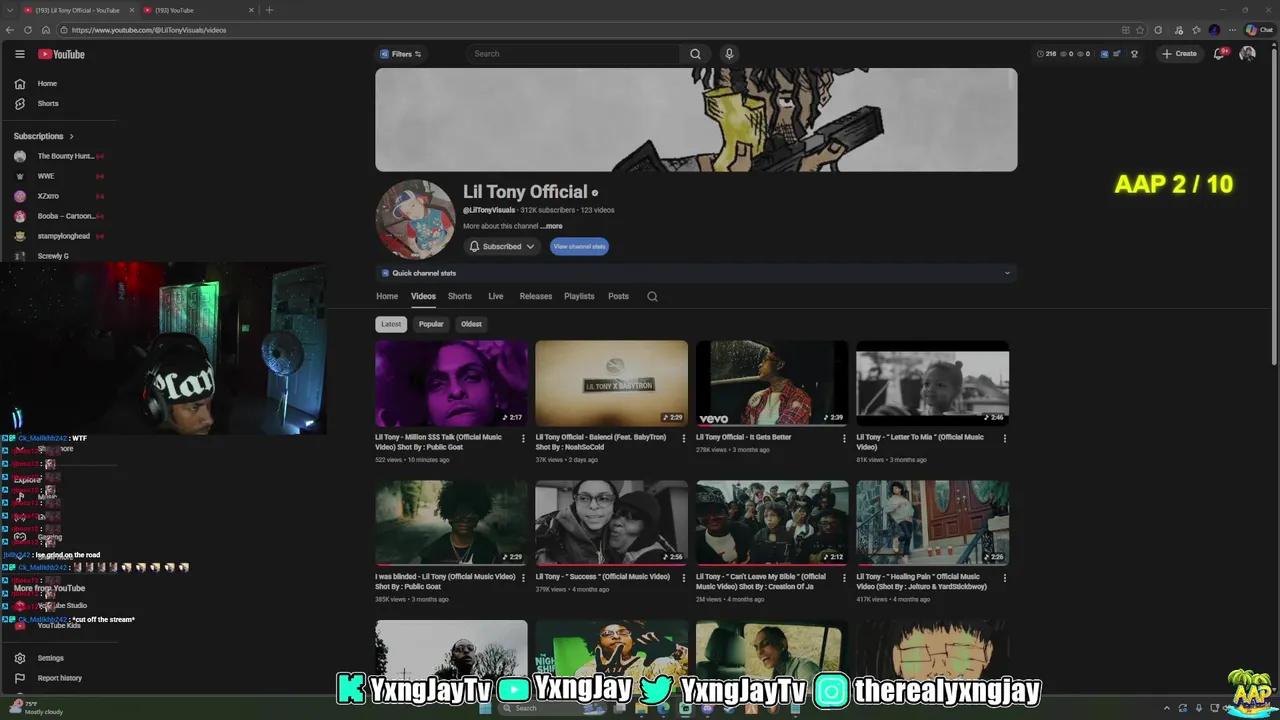The image size is (1280, 720).
Task: Start voice search with microphone icon
Action: 729,54
